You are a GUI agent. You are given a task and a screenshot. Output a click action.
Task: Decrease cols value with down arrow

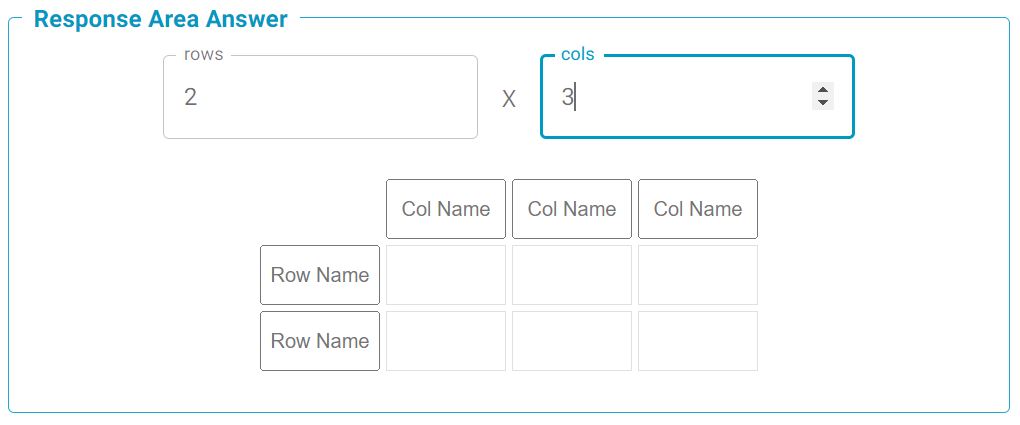(x=823, y=102)
